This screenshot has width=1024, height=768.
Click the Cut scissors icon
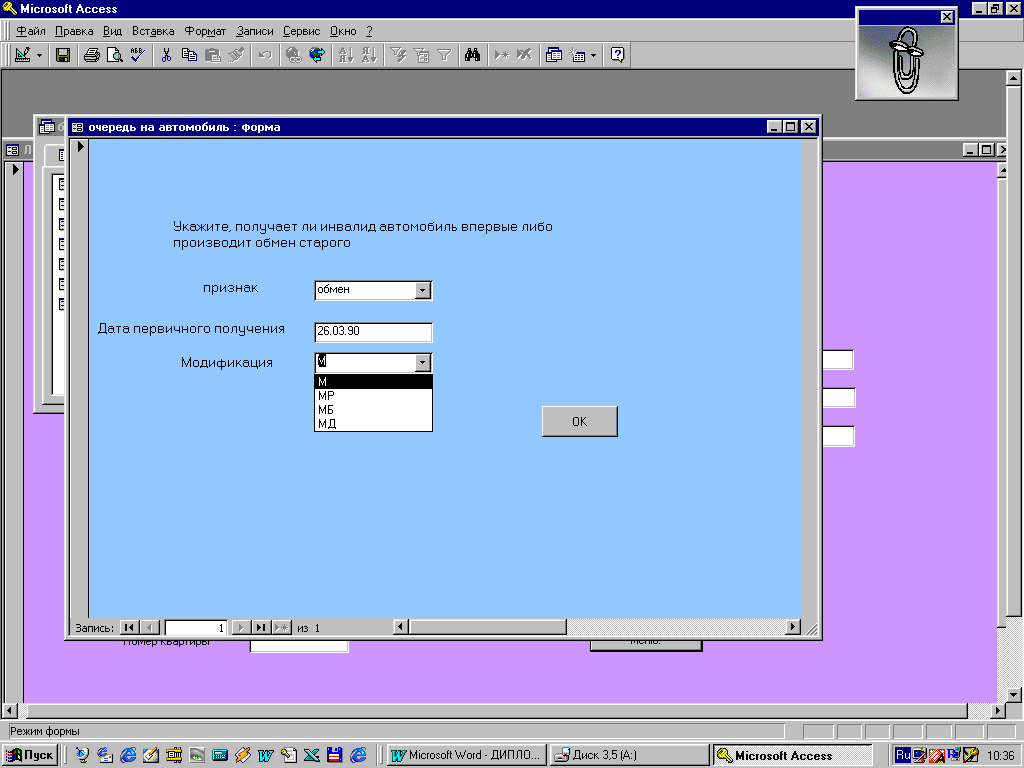167,55
